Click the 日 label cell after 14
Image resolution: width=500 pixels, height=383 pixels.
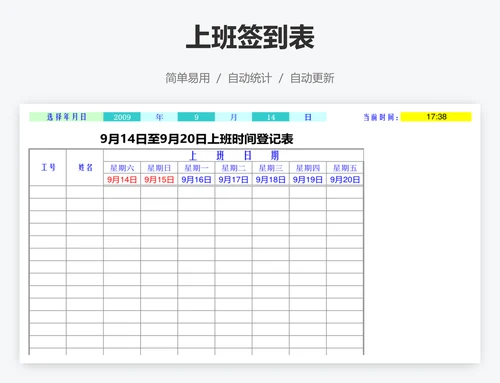308,117
